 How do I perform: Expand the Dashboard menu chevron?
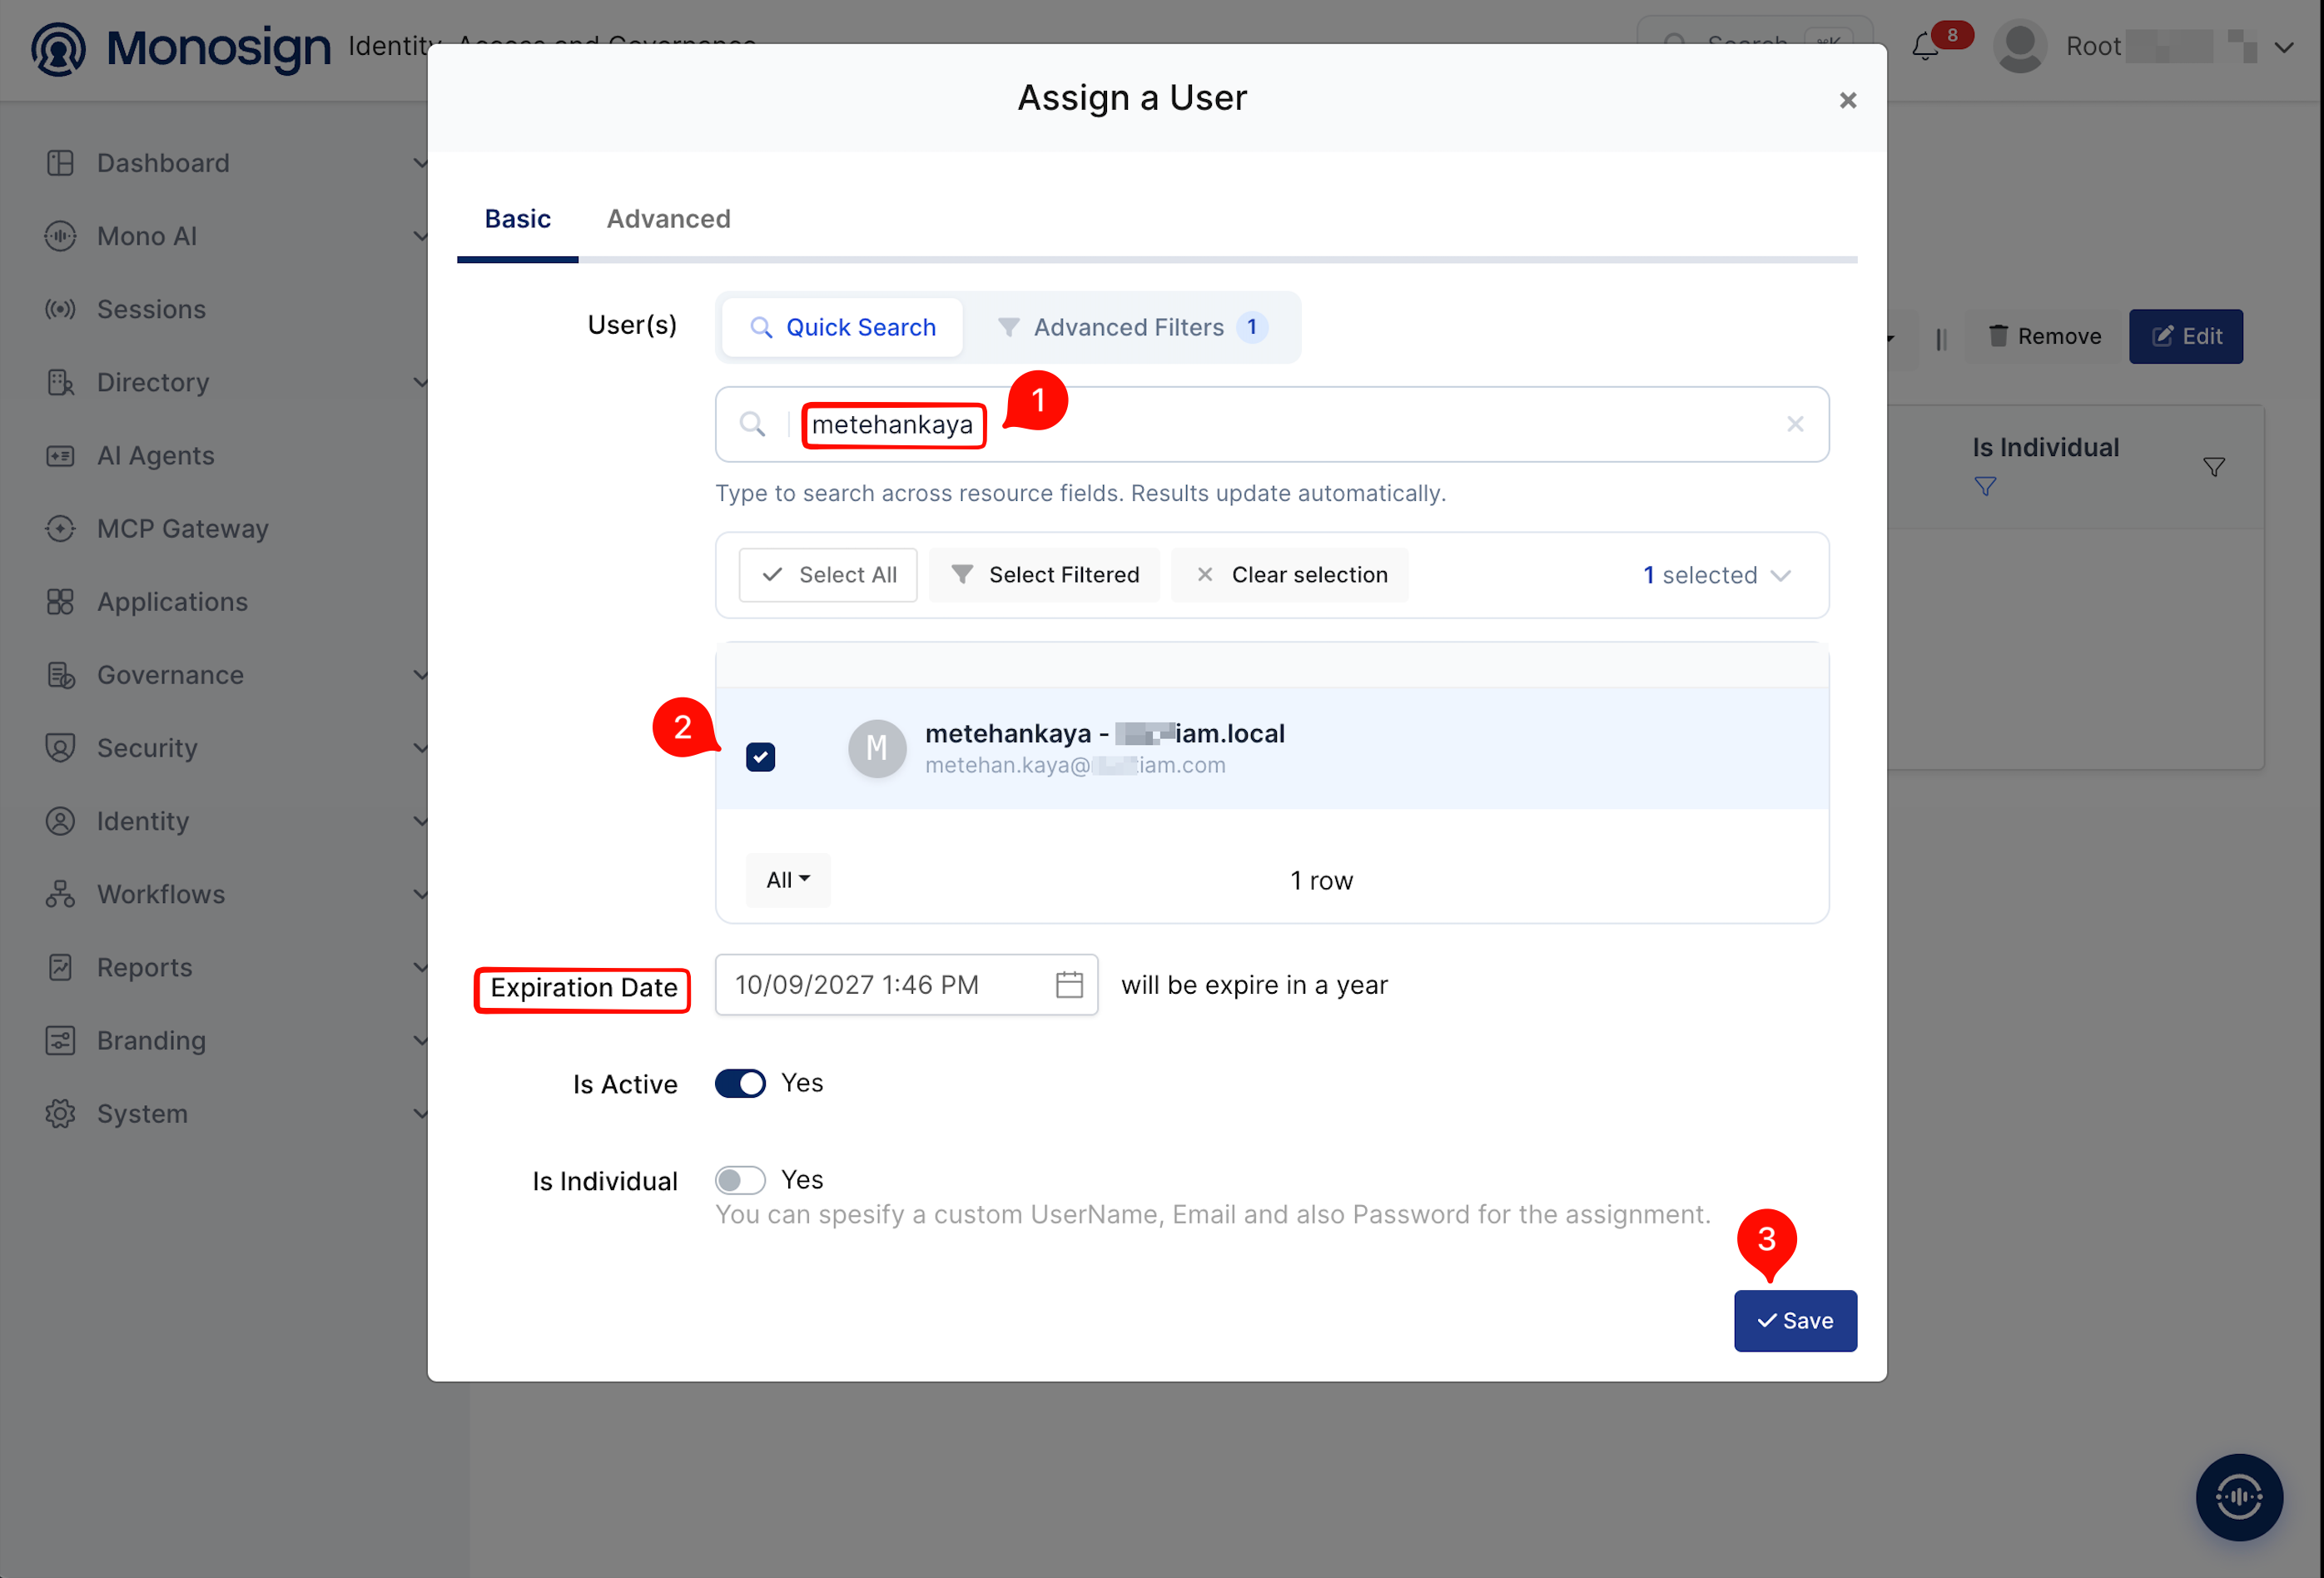click(x=420, y=163)
